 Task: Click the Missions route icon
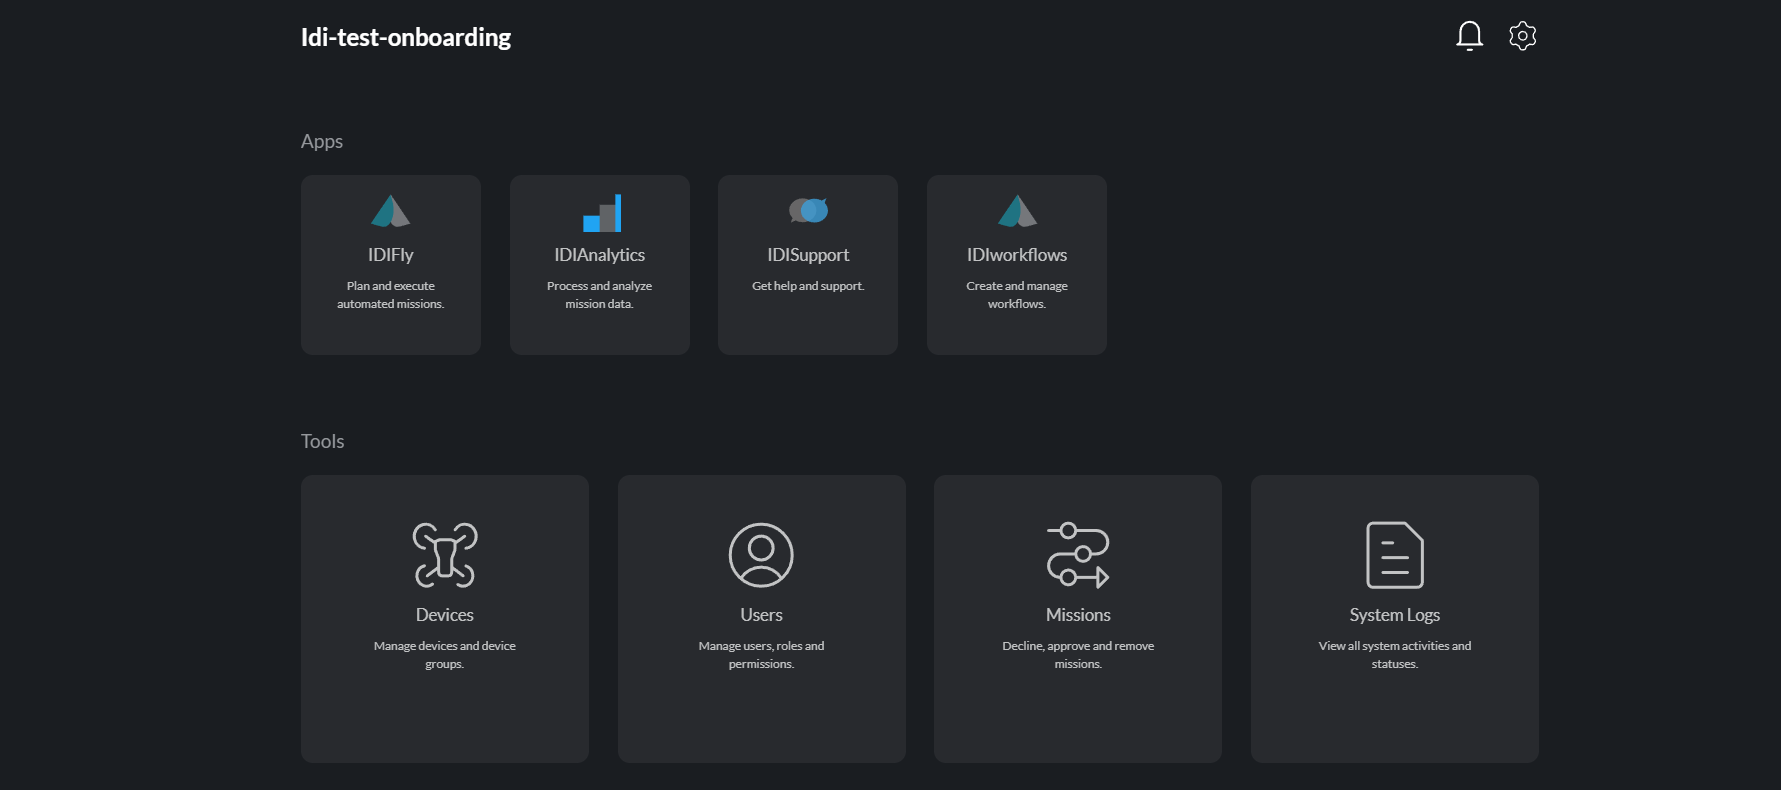click(x=1078, y=555)
